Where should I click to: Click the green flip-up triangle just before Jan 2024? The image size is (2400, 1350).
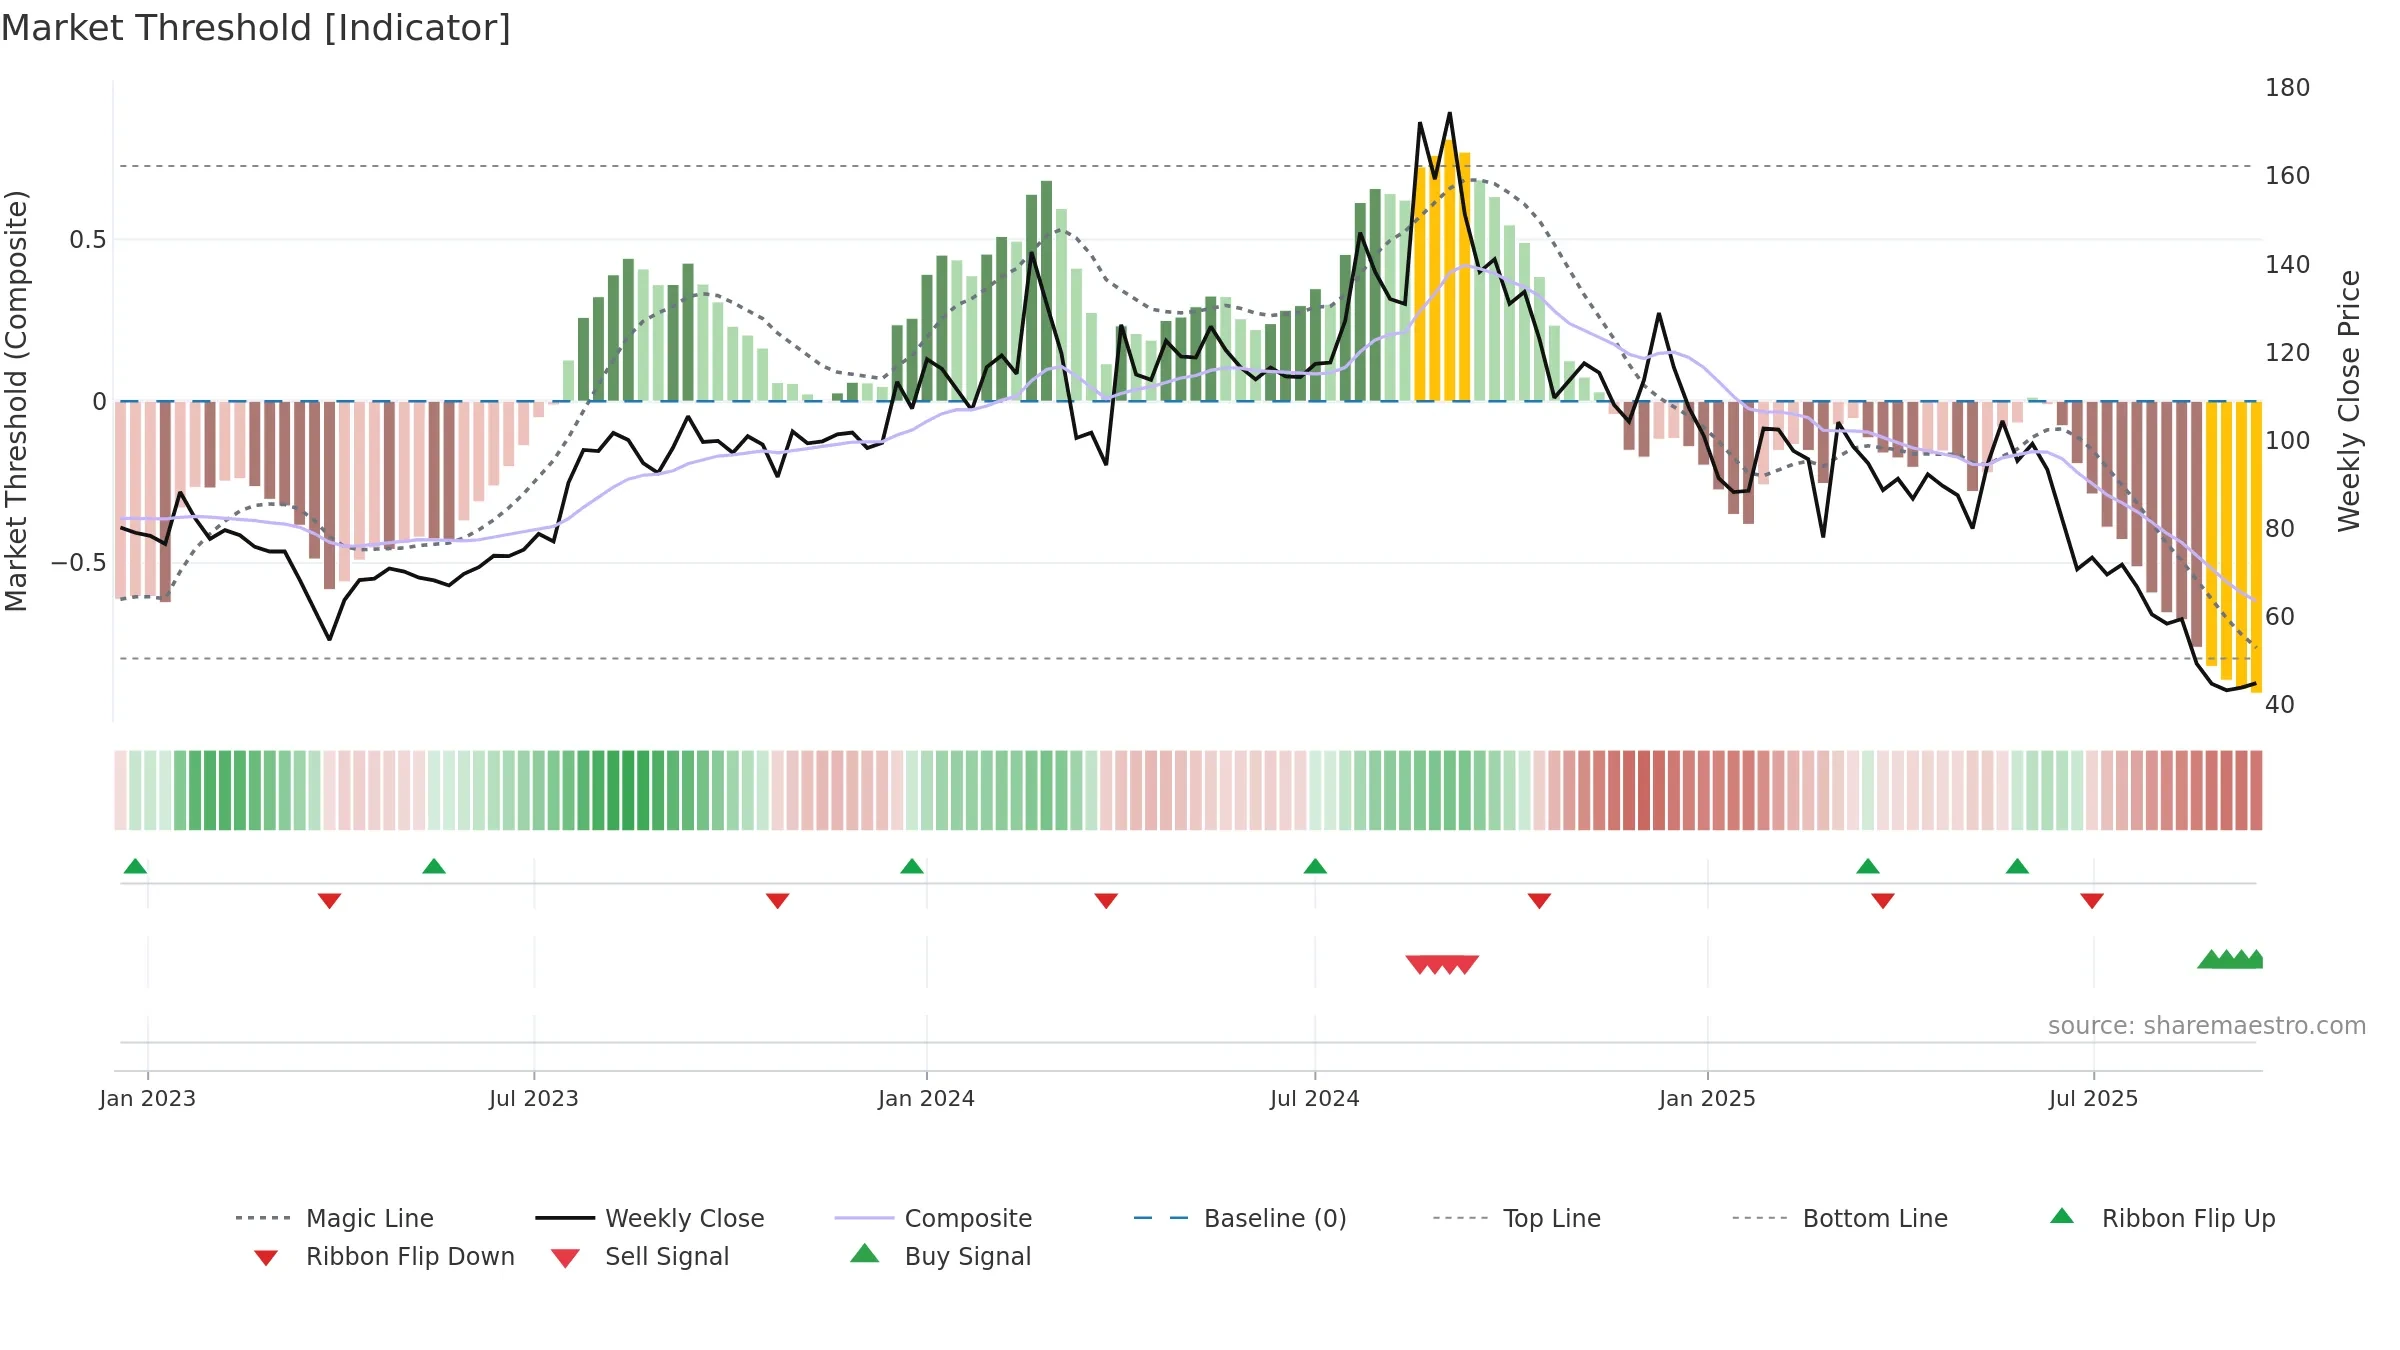912,866
